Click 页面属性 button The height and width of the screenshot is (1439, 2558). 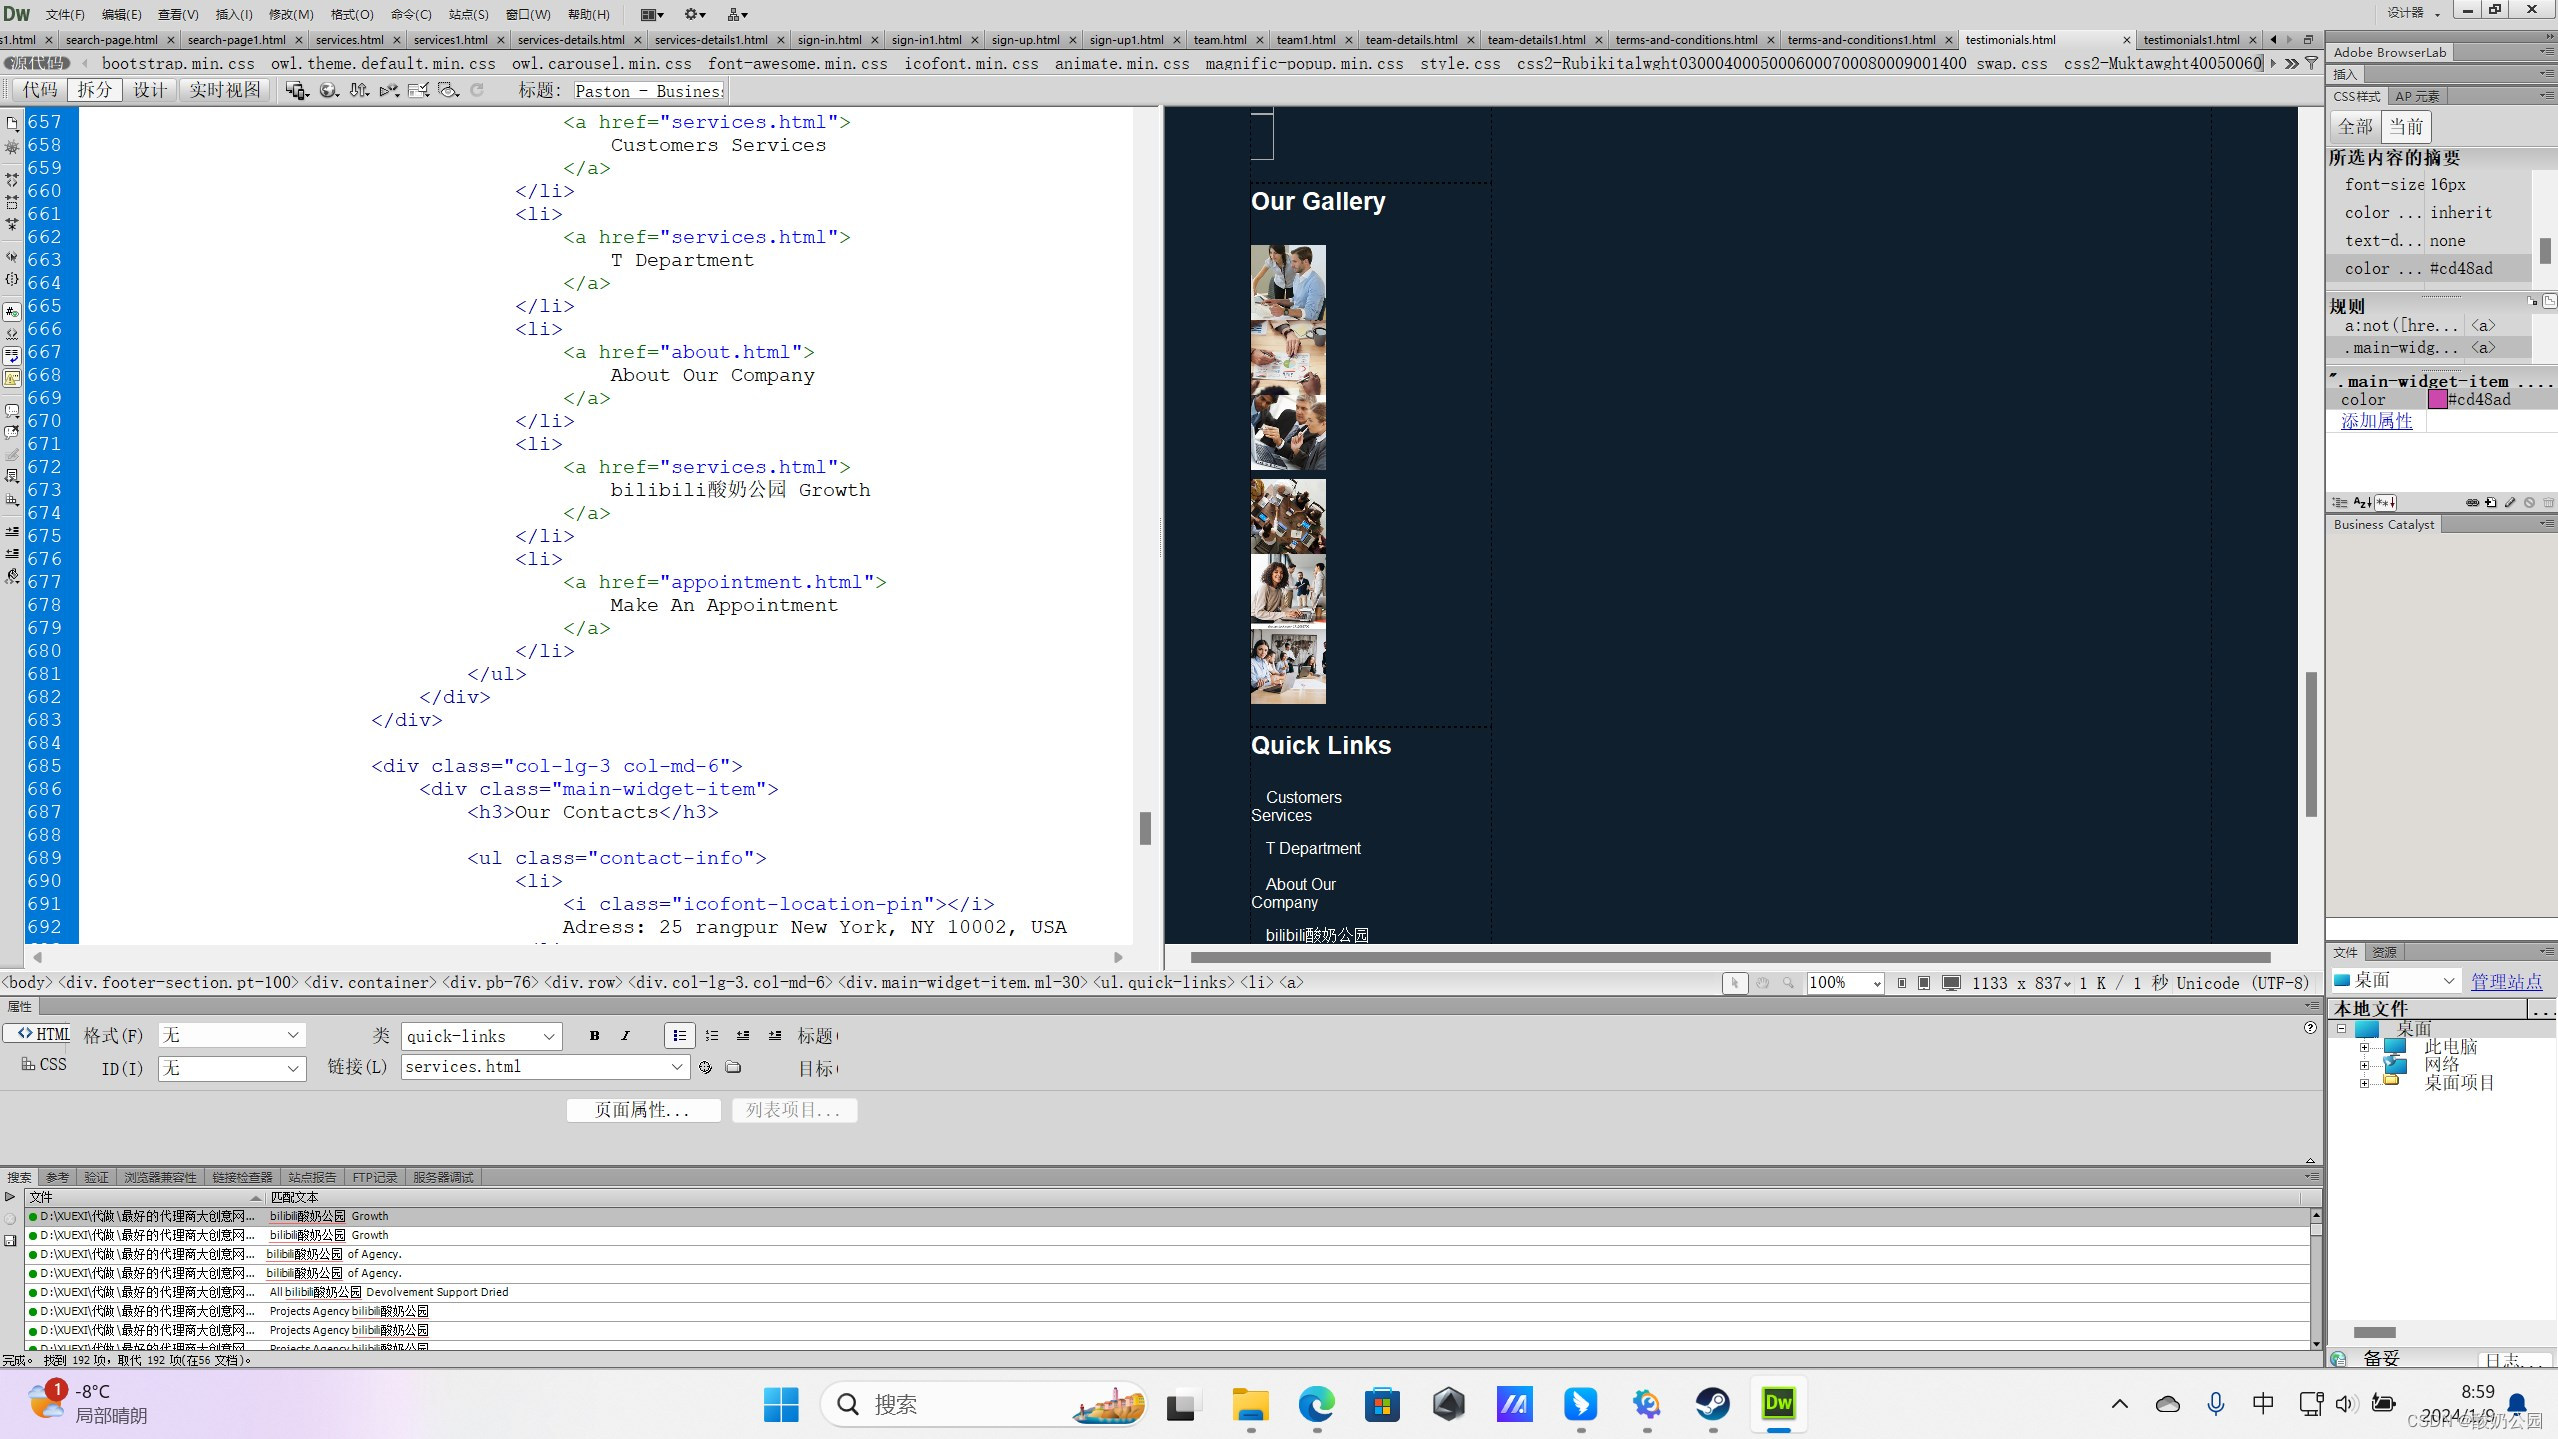pos(643,1110)
